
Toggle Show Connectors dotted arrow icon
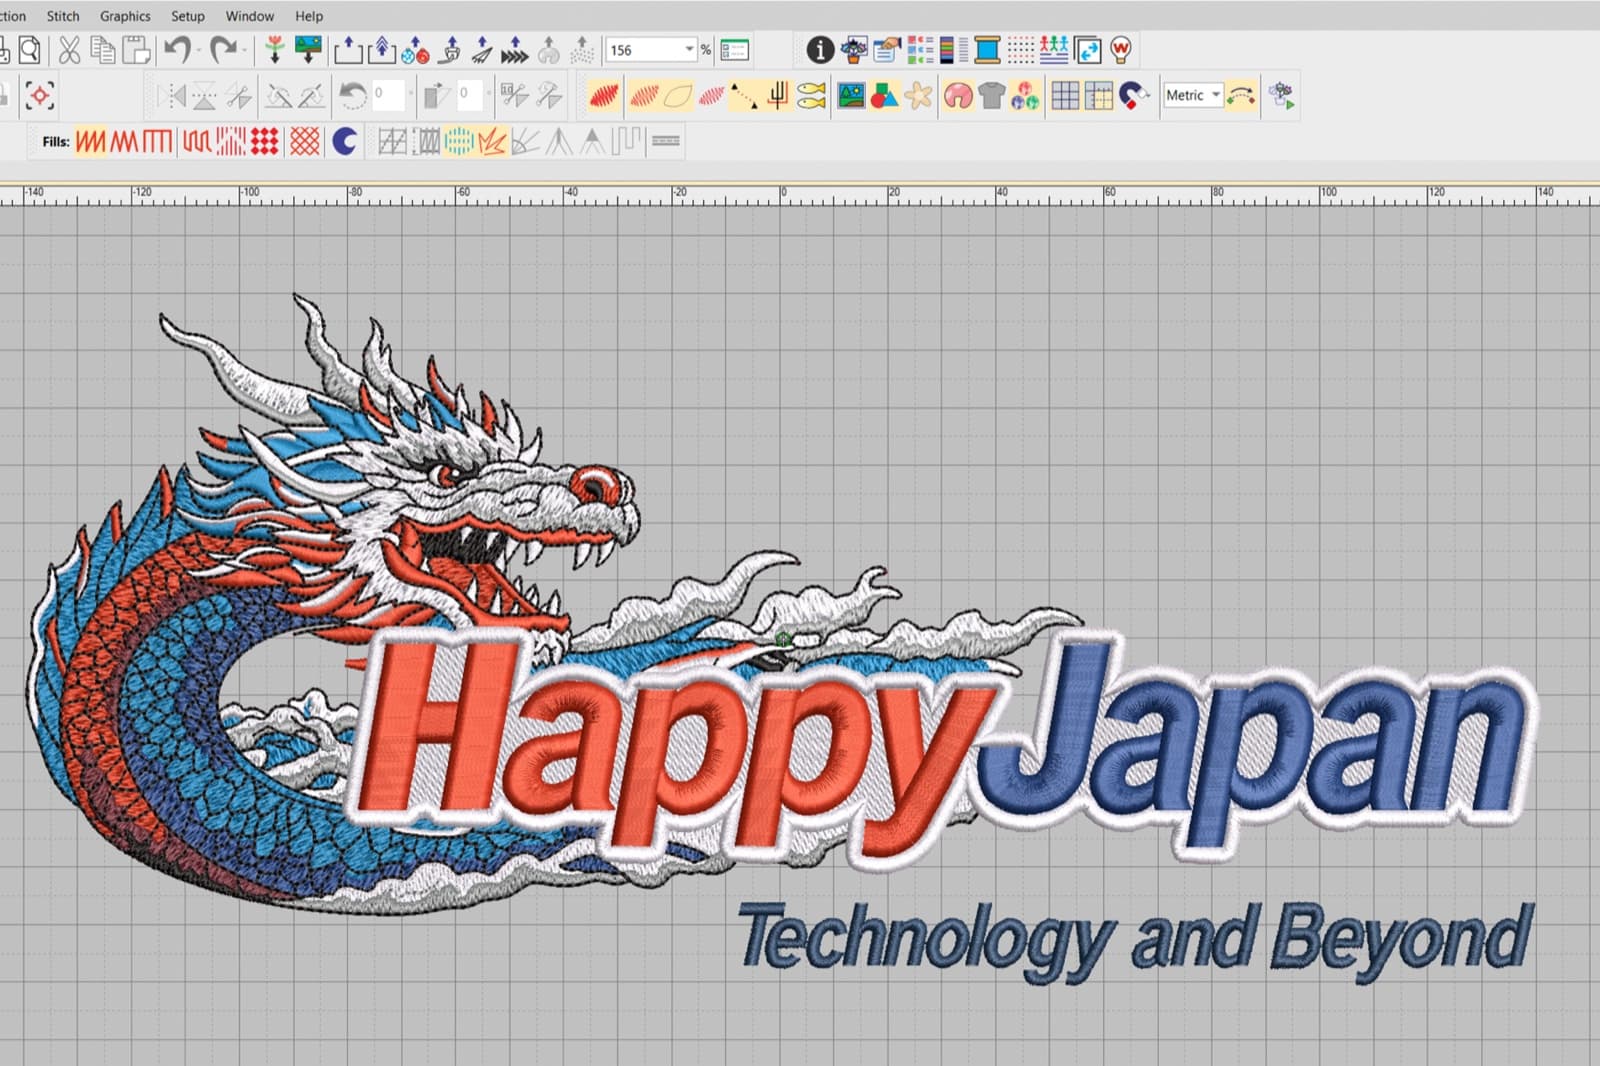743,96
